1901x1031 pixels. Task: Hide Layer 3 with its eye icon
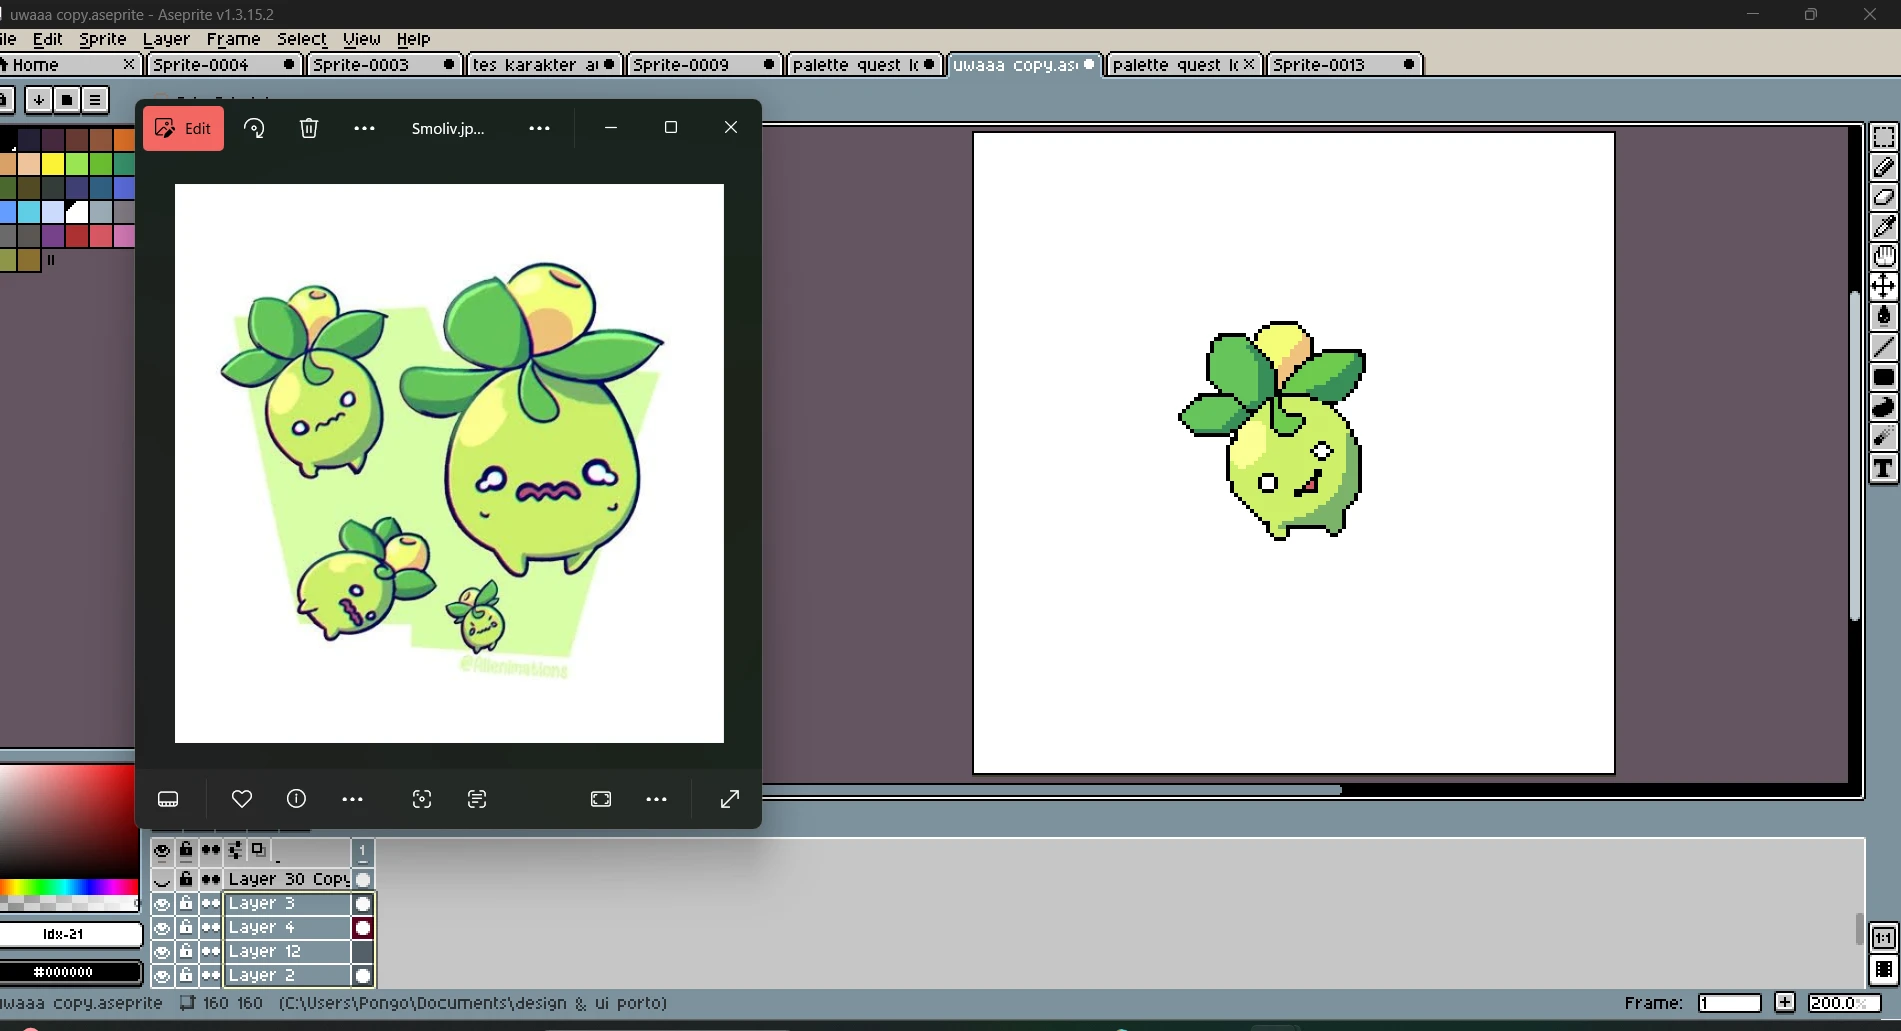[x=162, y=903]
